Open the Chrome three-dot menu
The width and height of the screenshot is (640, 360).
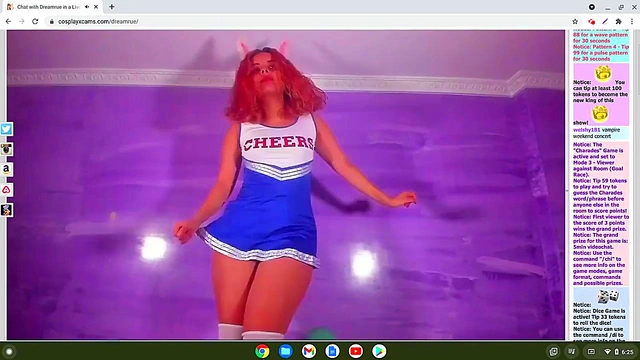point(632,21)
